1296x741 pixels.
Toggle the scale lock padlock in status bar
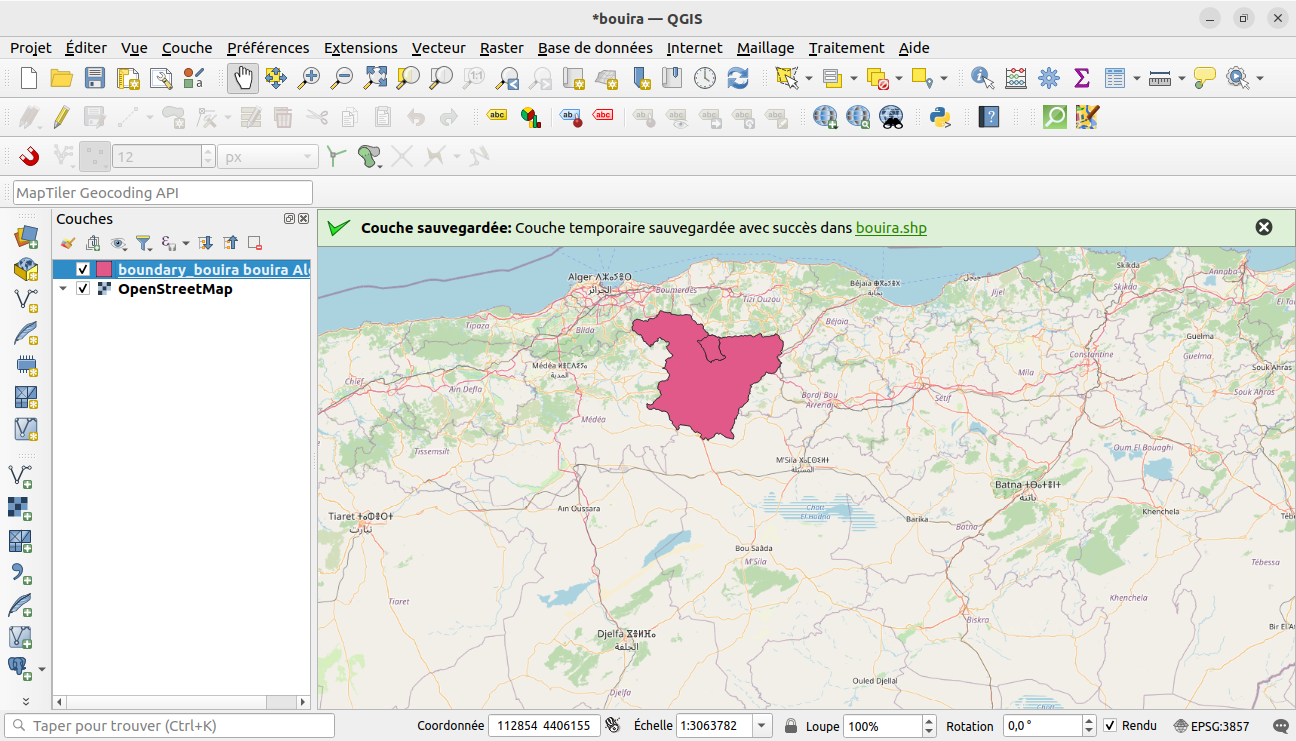coord(791,726)
